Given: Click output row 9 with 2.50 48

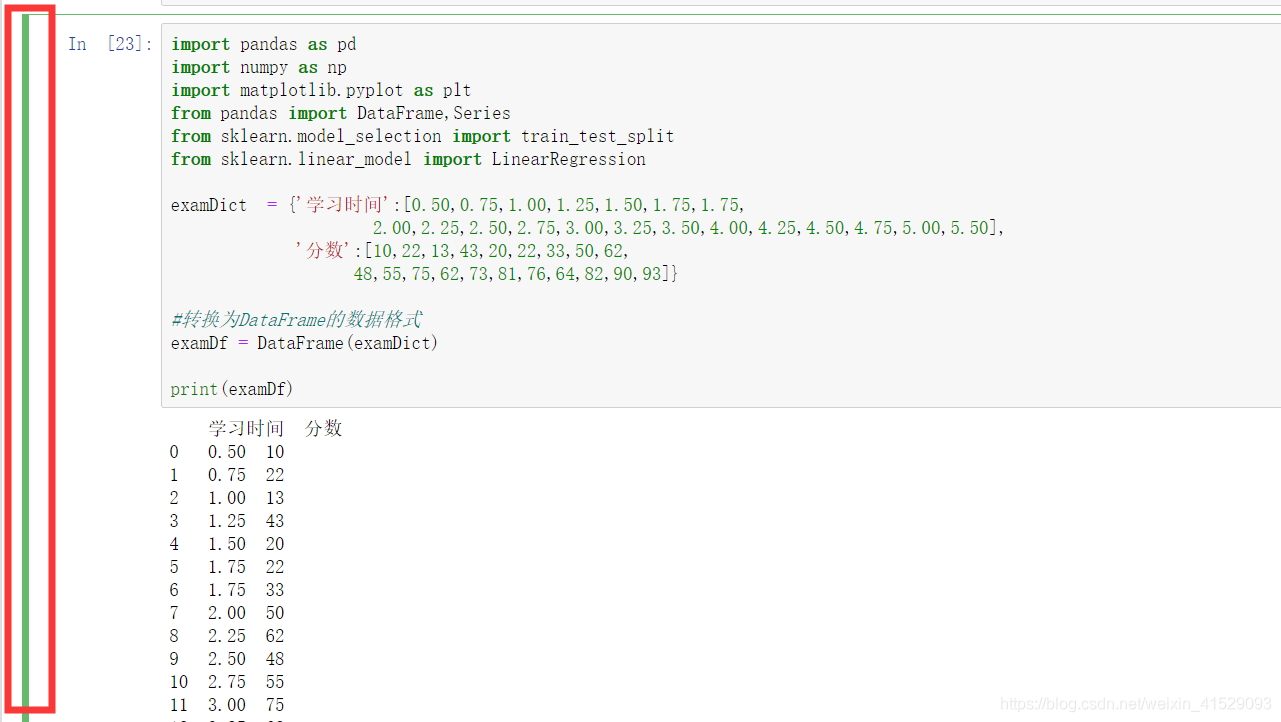Looking at the screenshot, I should (227, 659).
